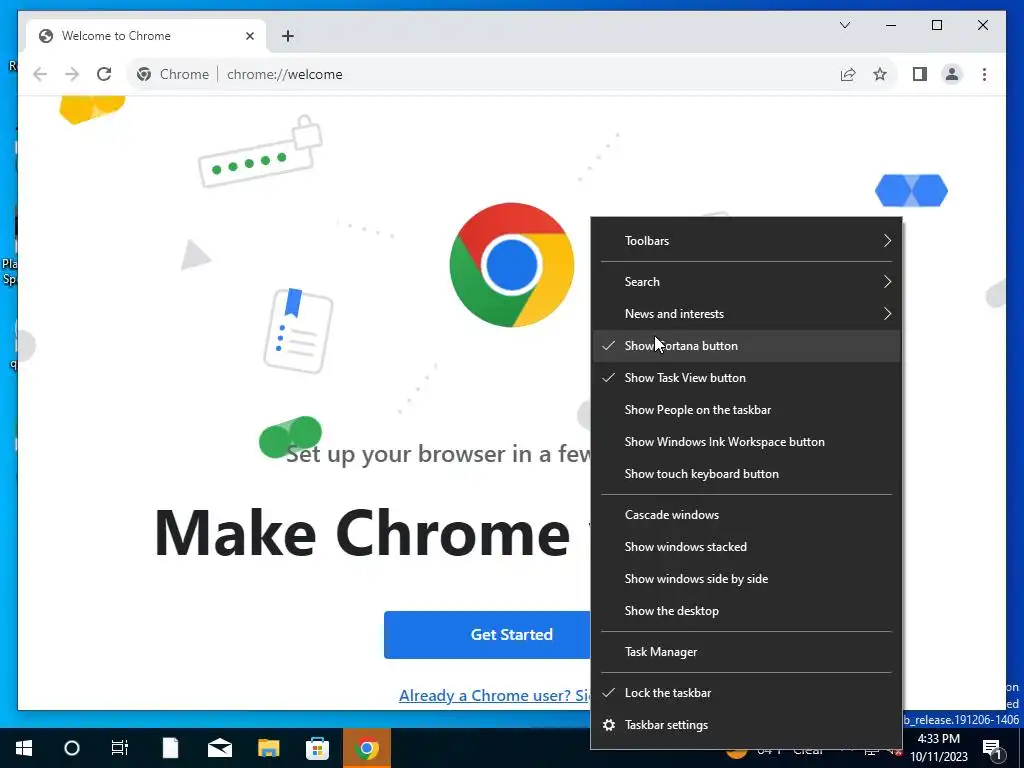Open the Chrome profile avatar menu
The width and height of the screenshot is (1024, 768).
(952, 74)
